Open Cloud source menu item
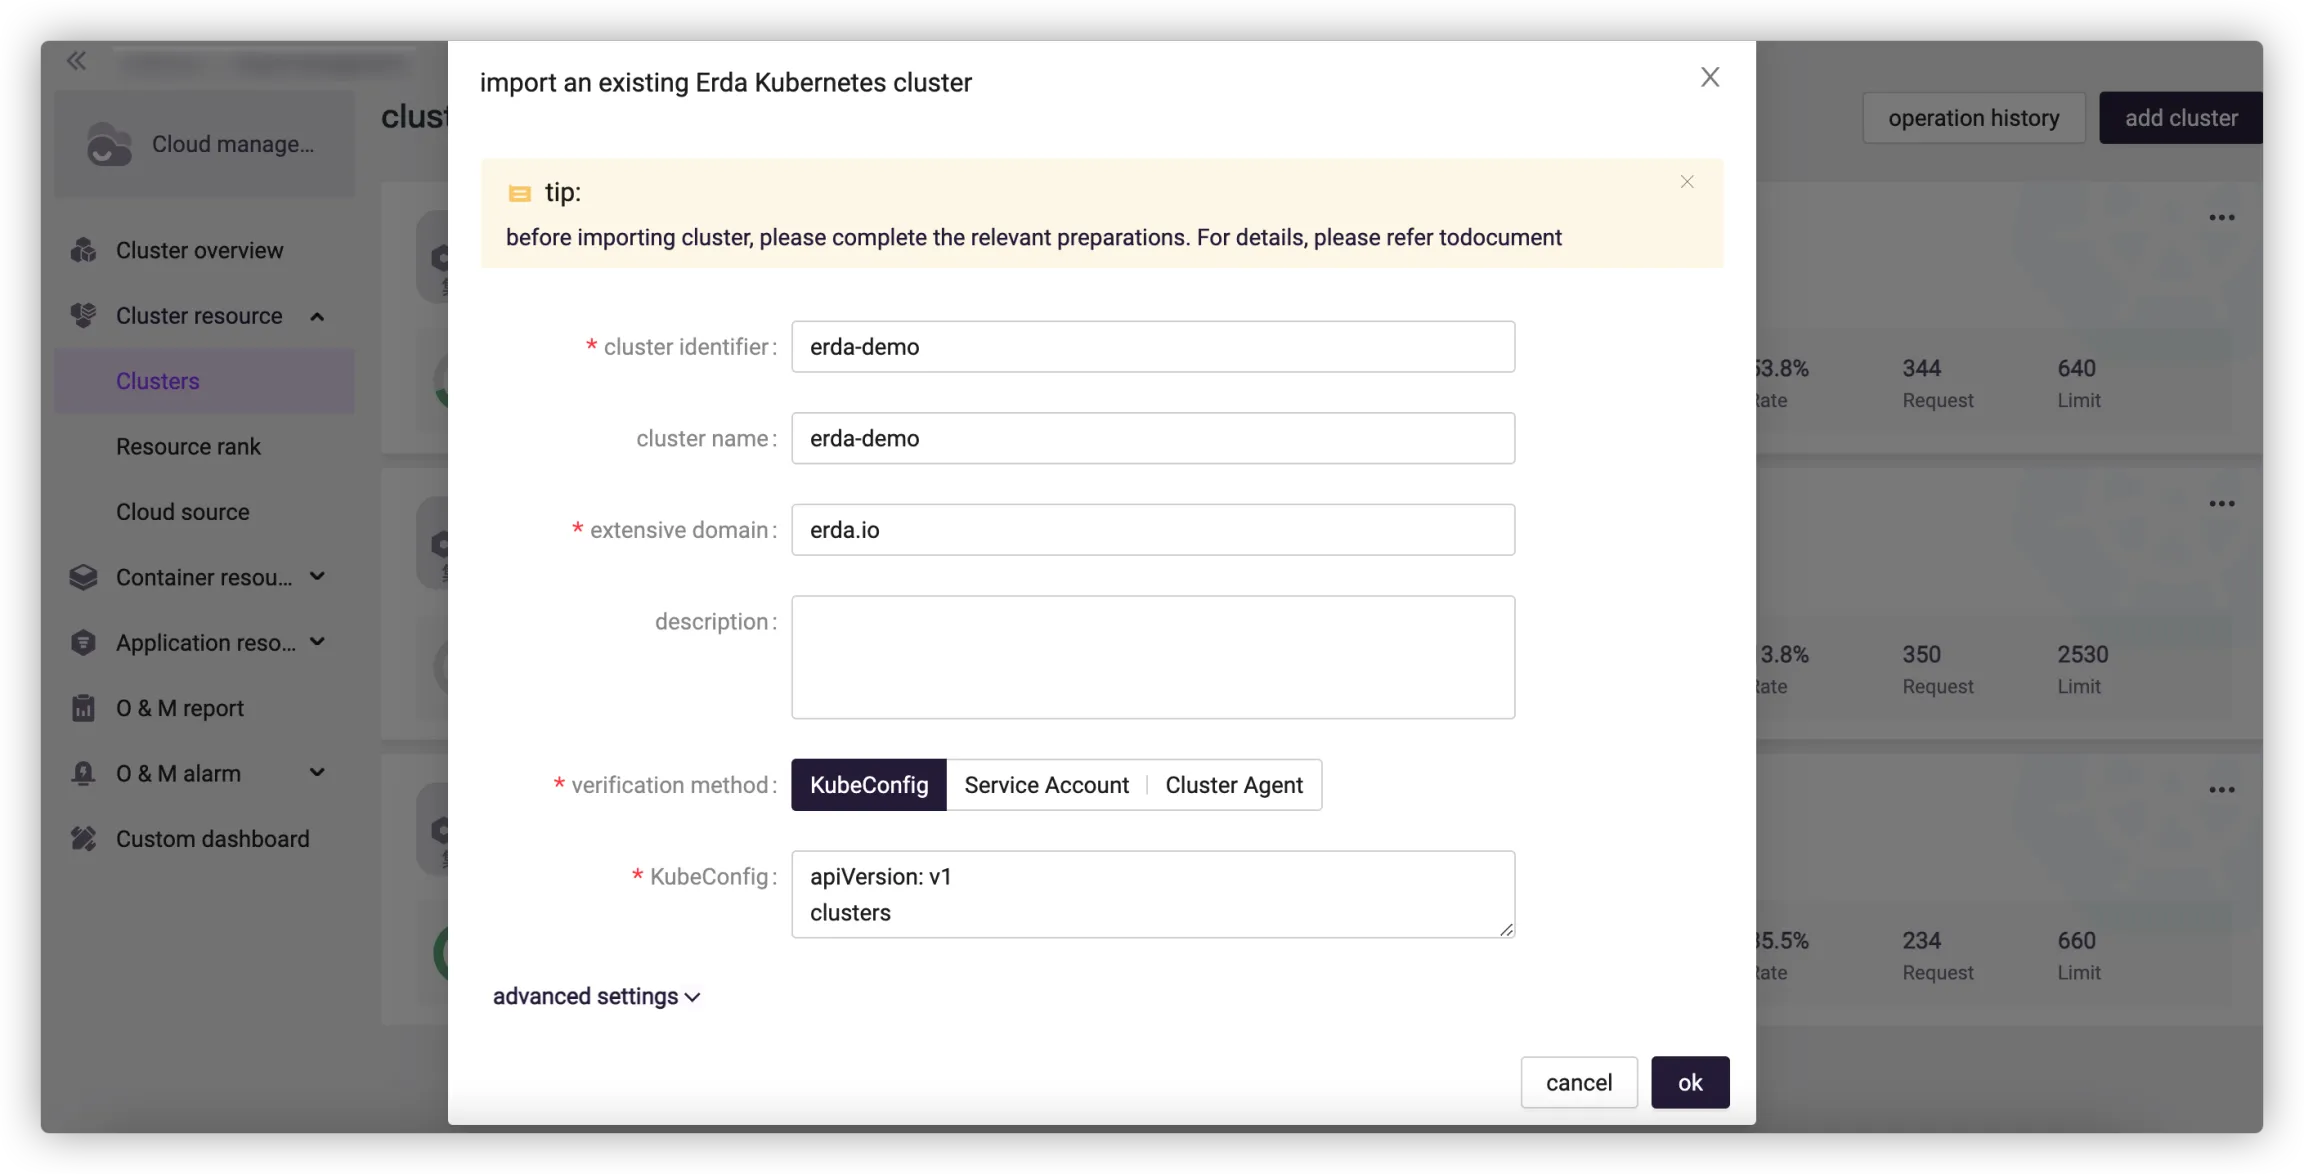 (x=182, y=512)
